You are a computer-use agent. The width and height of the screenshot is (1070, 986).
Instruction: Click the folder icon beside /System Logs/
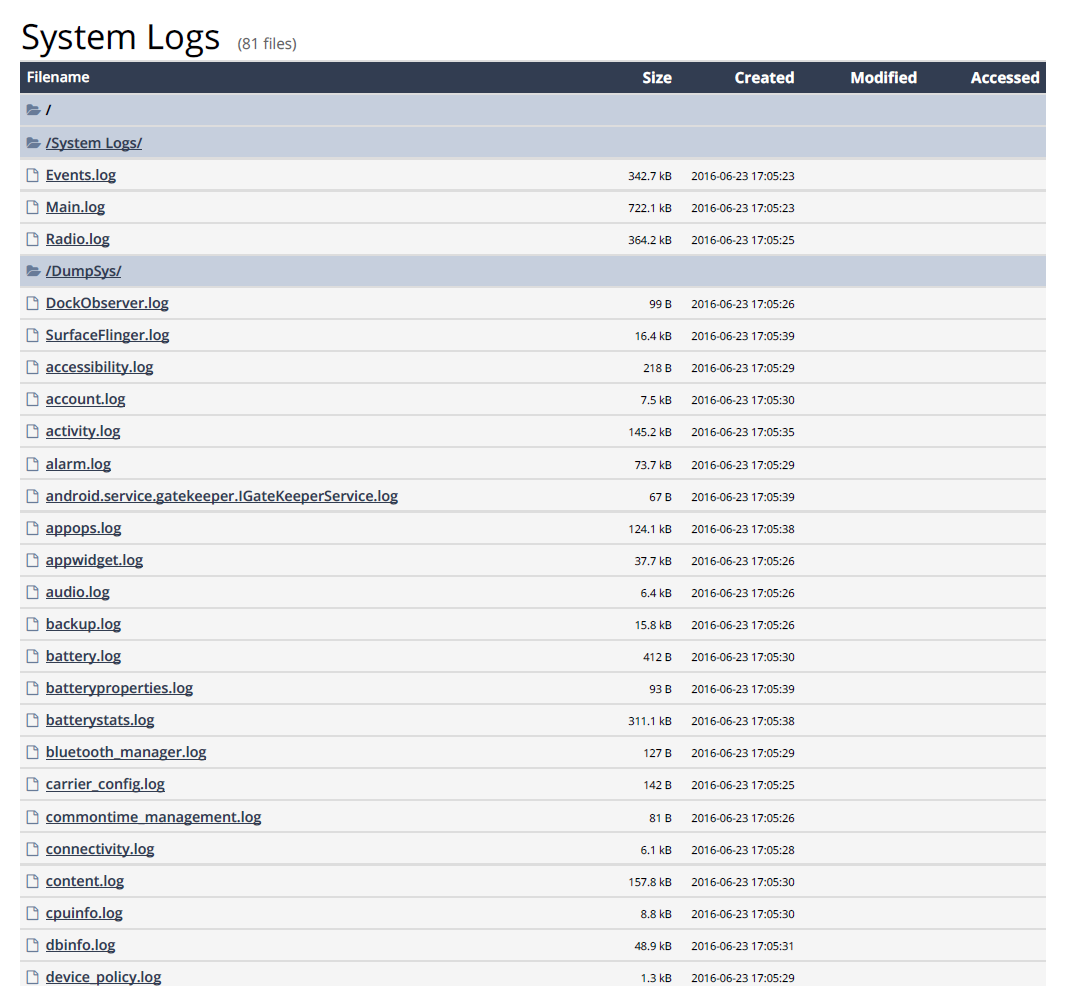pos(31,142)
